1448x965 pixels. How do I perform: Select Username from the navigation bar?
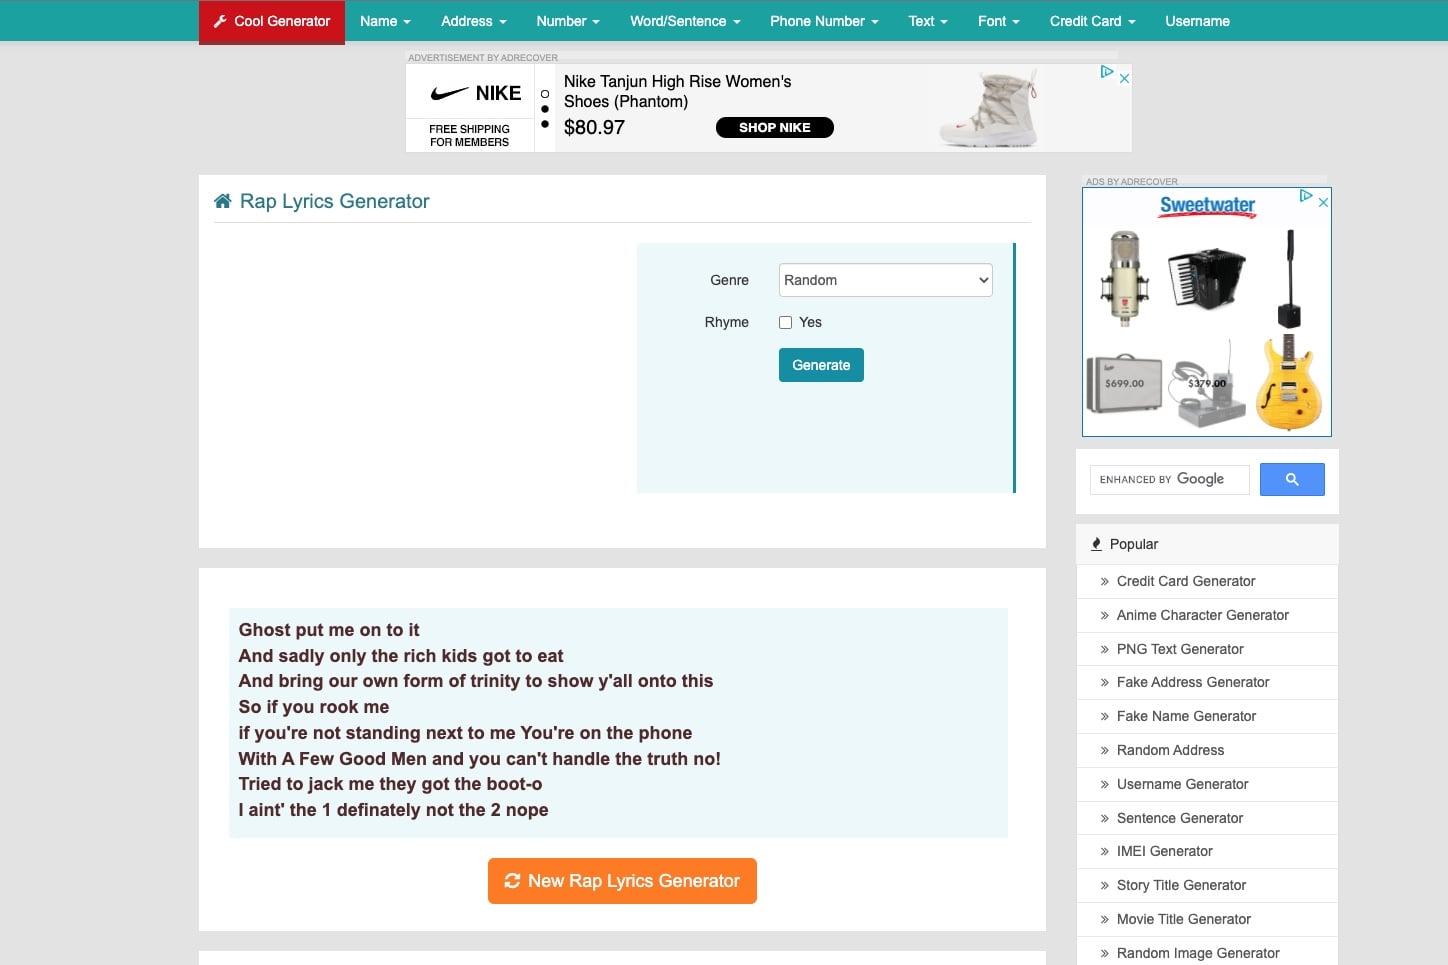coord(1197,21)
